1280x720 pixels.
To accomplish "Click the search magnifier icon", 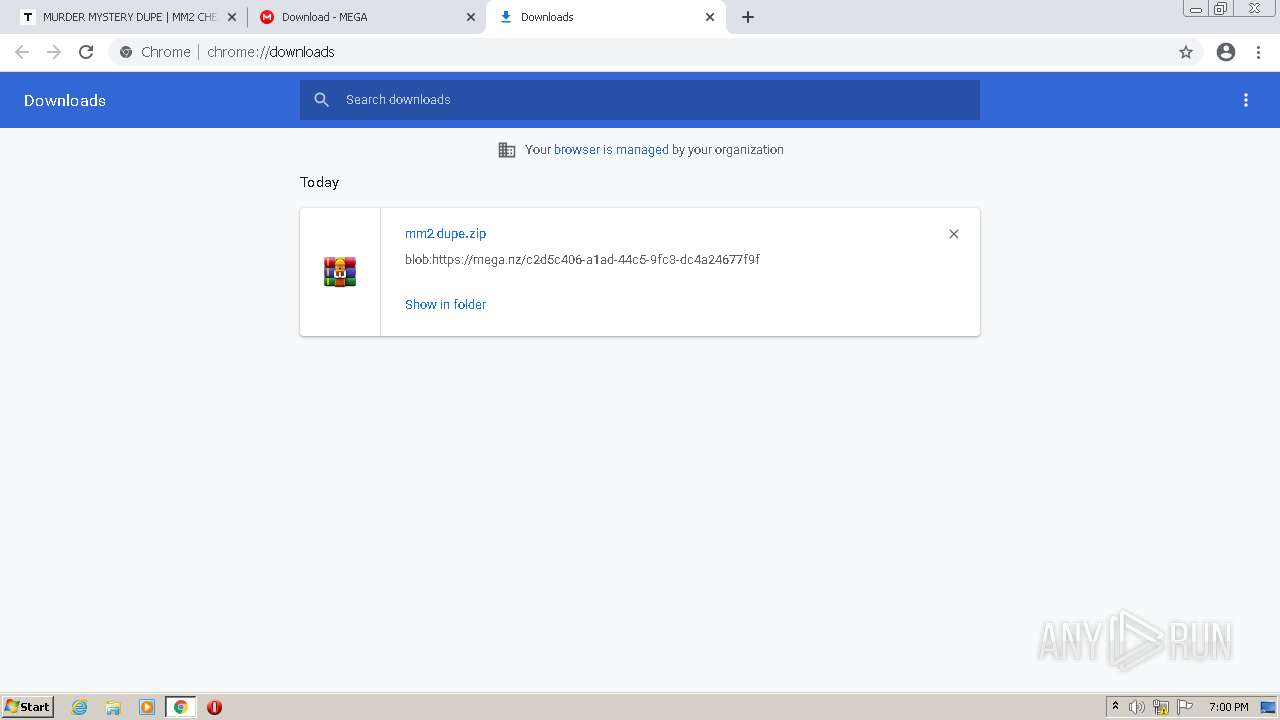I will [322, 100].
